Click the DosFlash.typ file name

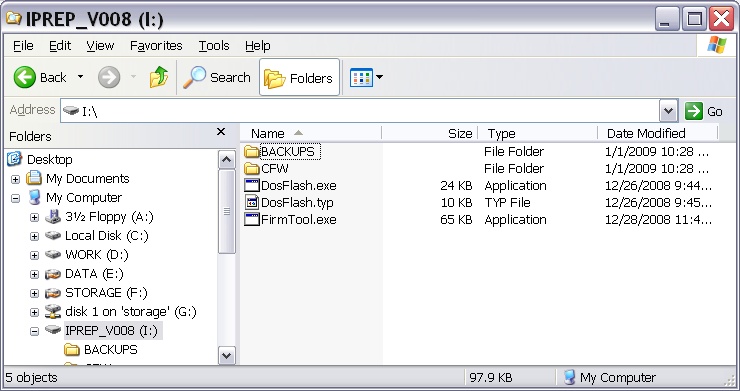(x=297, y=203)
